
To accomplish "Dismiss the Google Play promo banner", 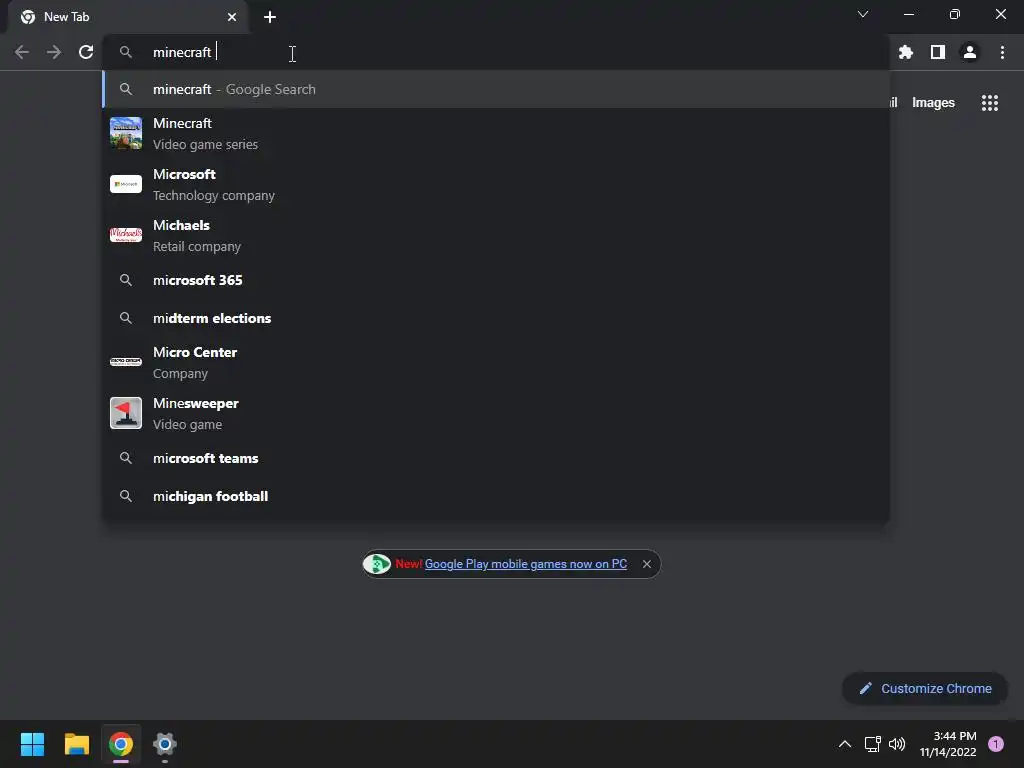I will coord(647,564).
